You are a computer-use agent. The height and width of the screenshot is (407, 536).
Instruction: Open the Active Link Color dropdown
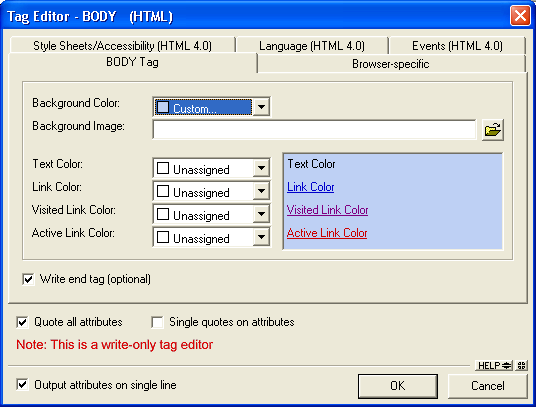point(262,237)
